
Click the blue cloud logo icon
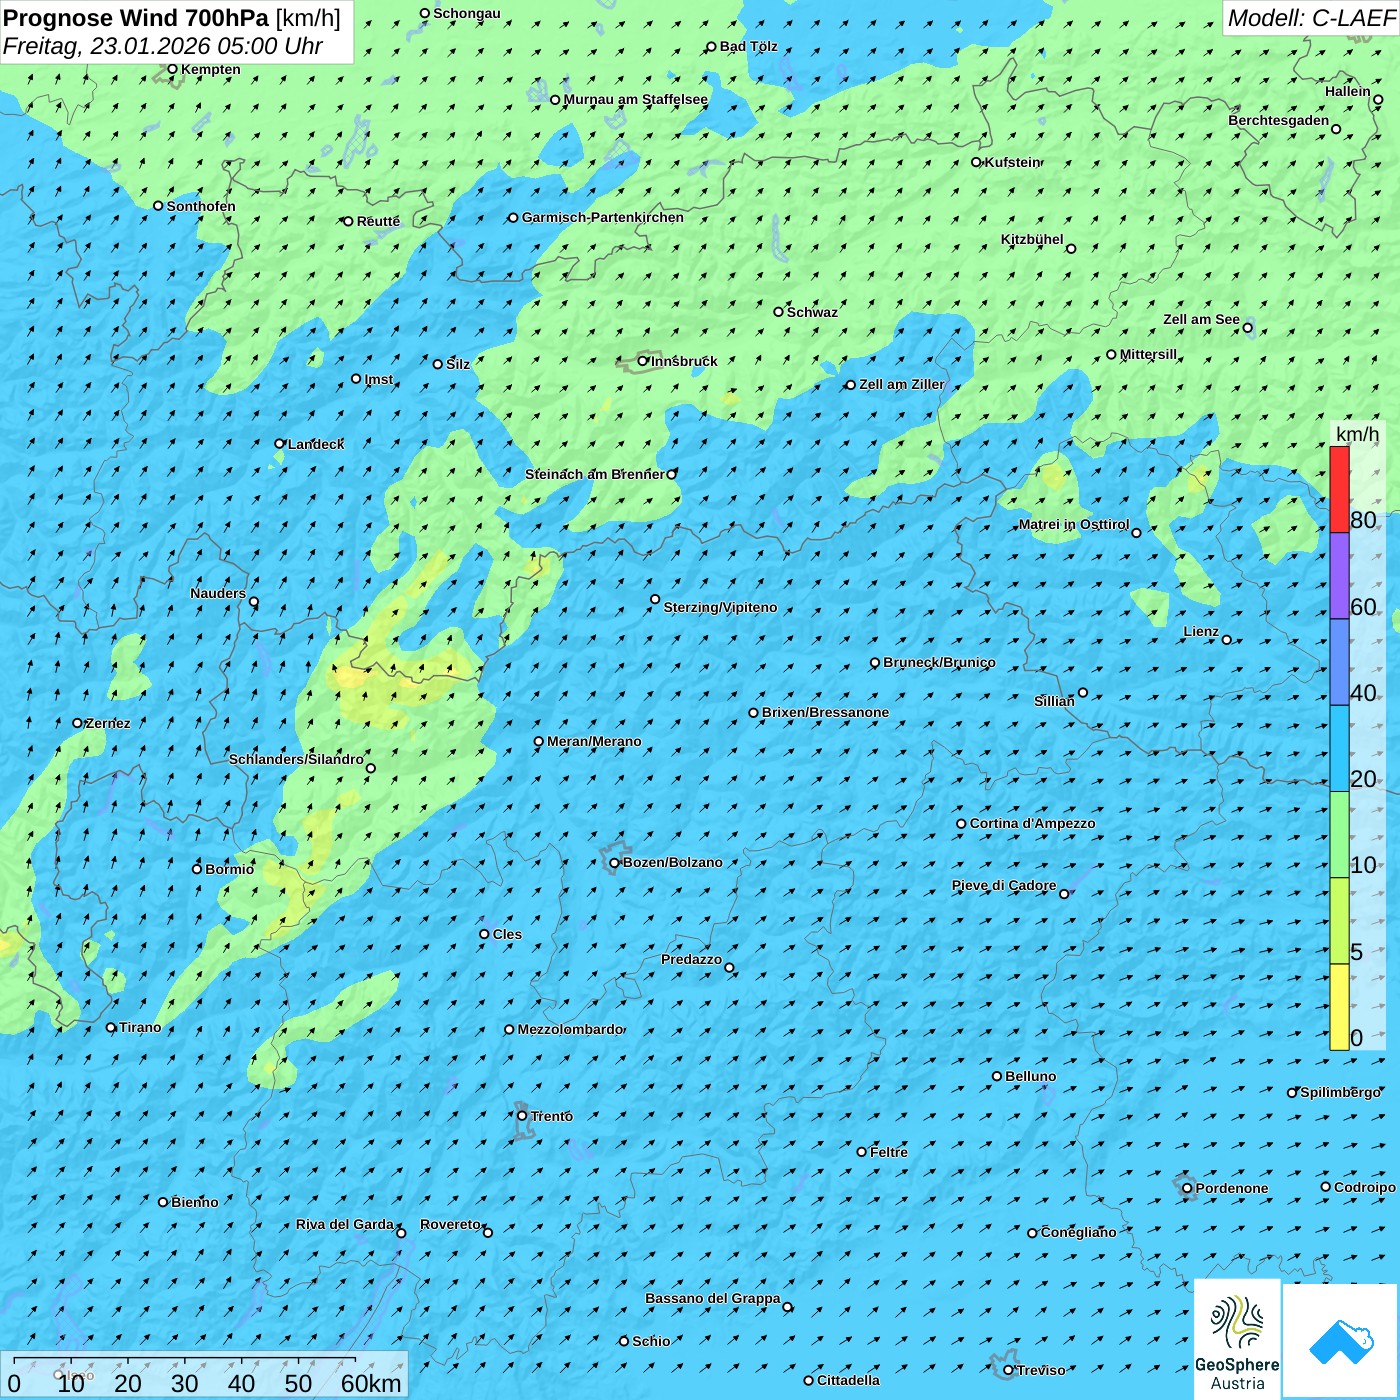point(1341,1341)
